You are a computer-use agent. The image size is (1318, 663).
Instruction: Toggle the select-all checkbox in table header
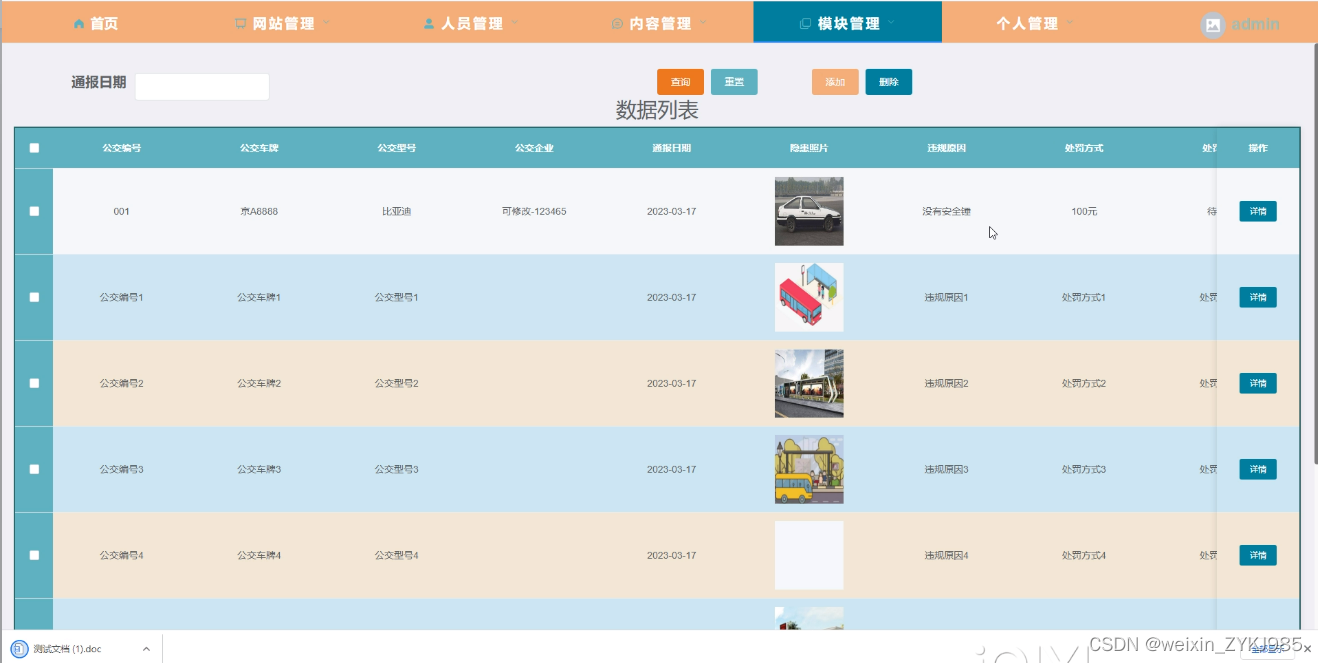pyautogui.click(x=34, y=148)
